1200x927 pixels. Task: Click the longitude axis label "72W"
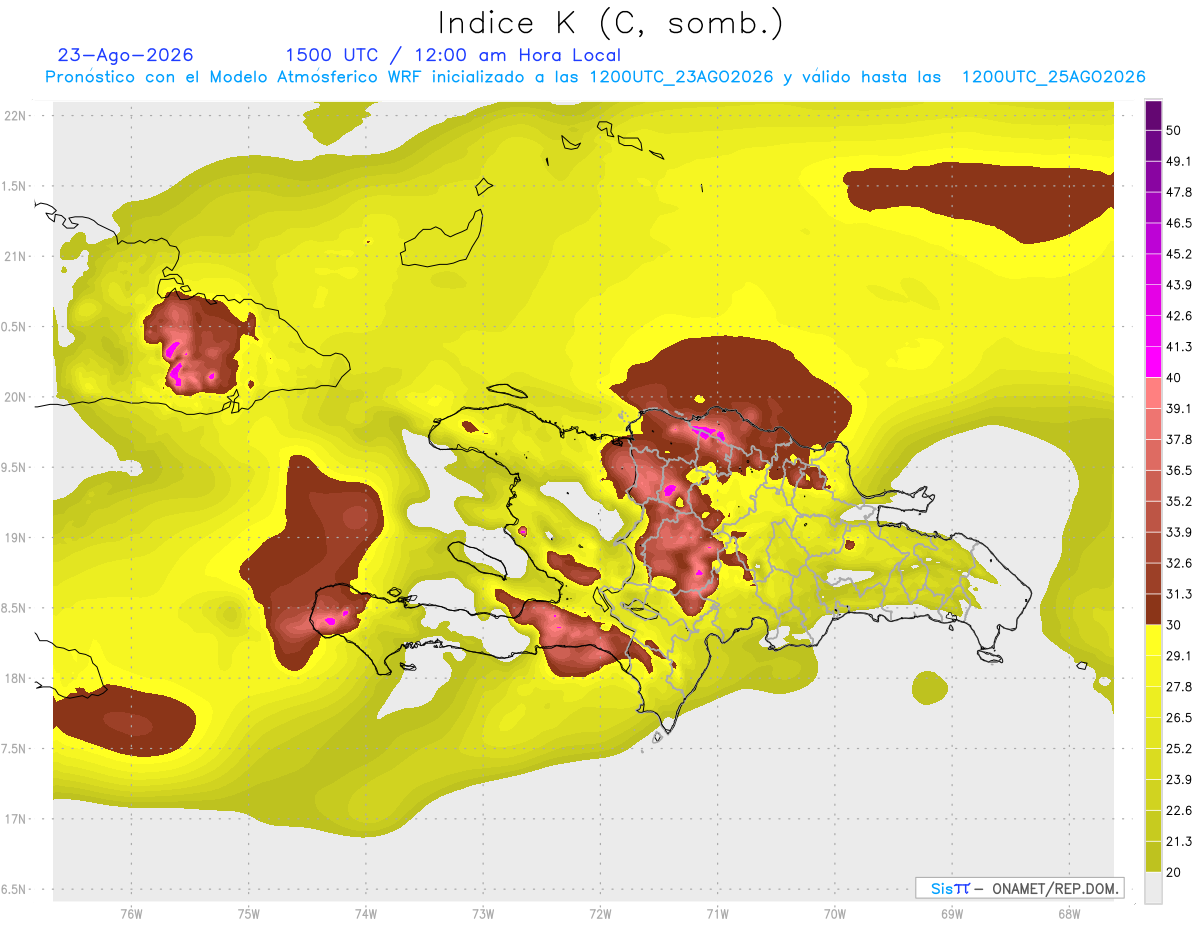[600, 914]
